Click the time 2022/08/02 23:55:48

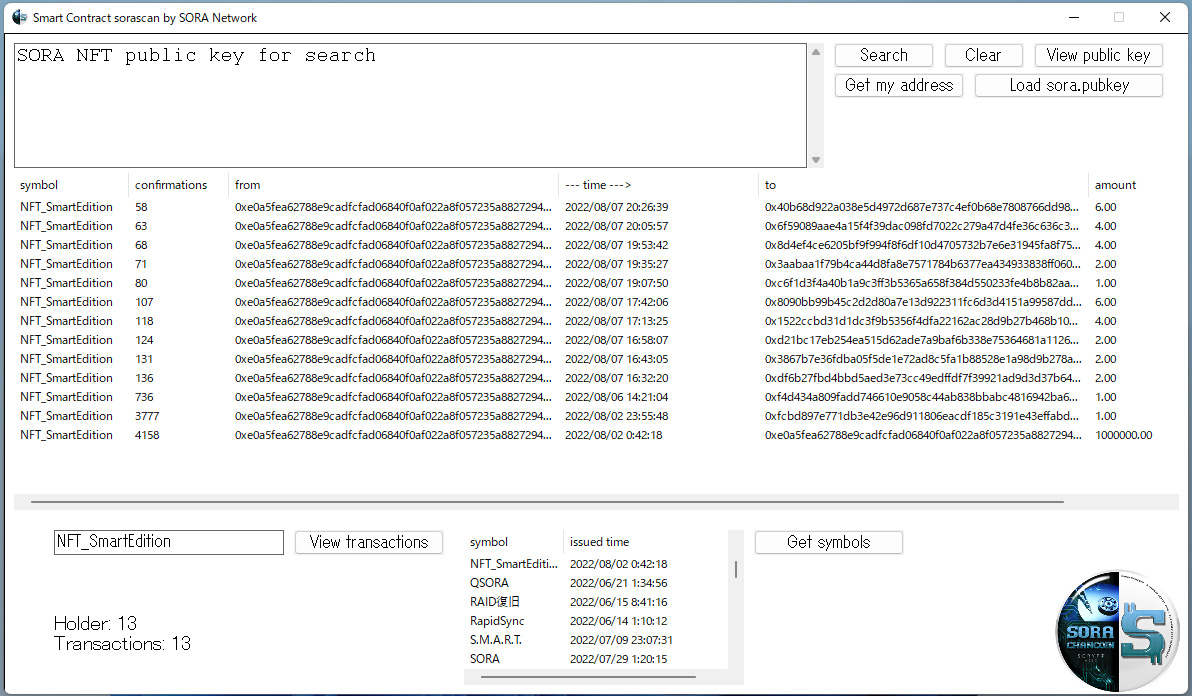pyautogui.click(x=617, y=416)
